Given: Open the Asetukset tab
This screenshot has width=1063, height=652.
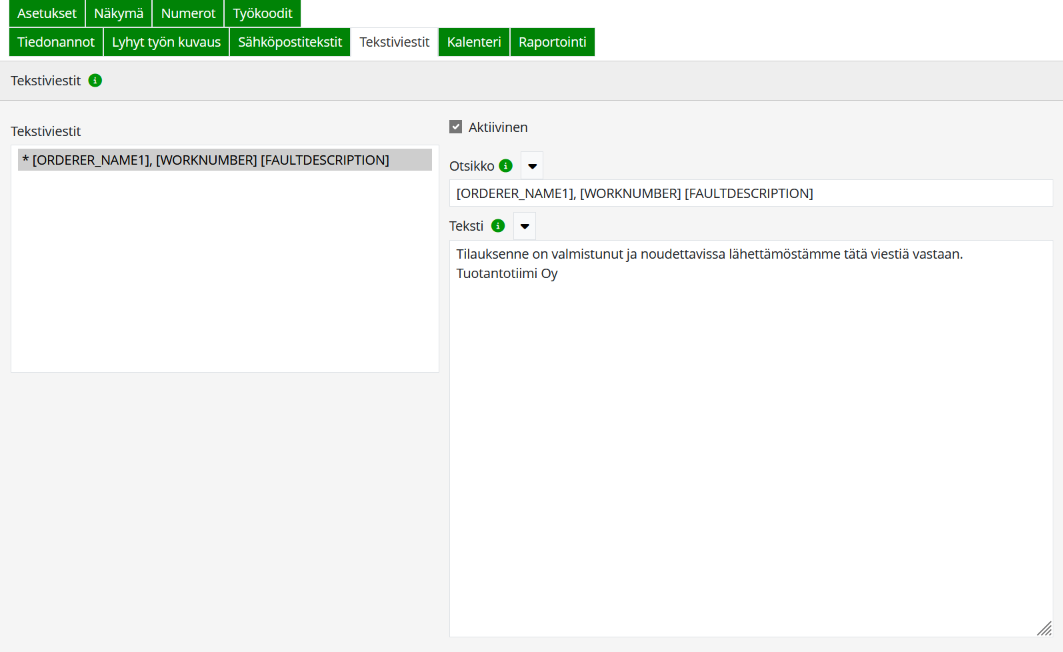Looking at the screenshot, I should tap(47, 13).
